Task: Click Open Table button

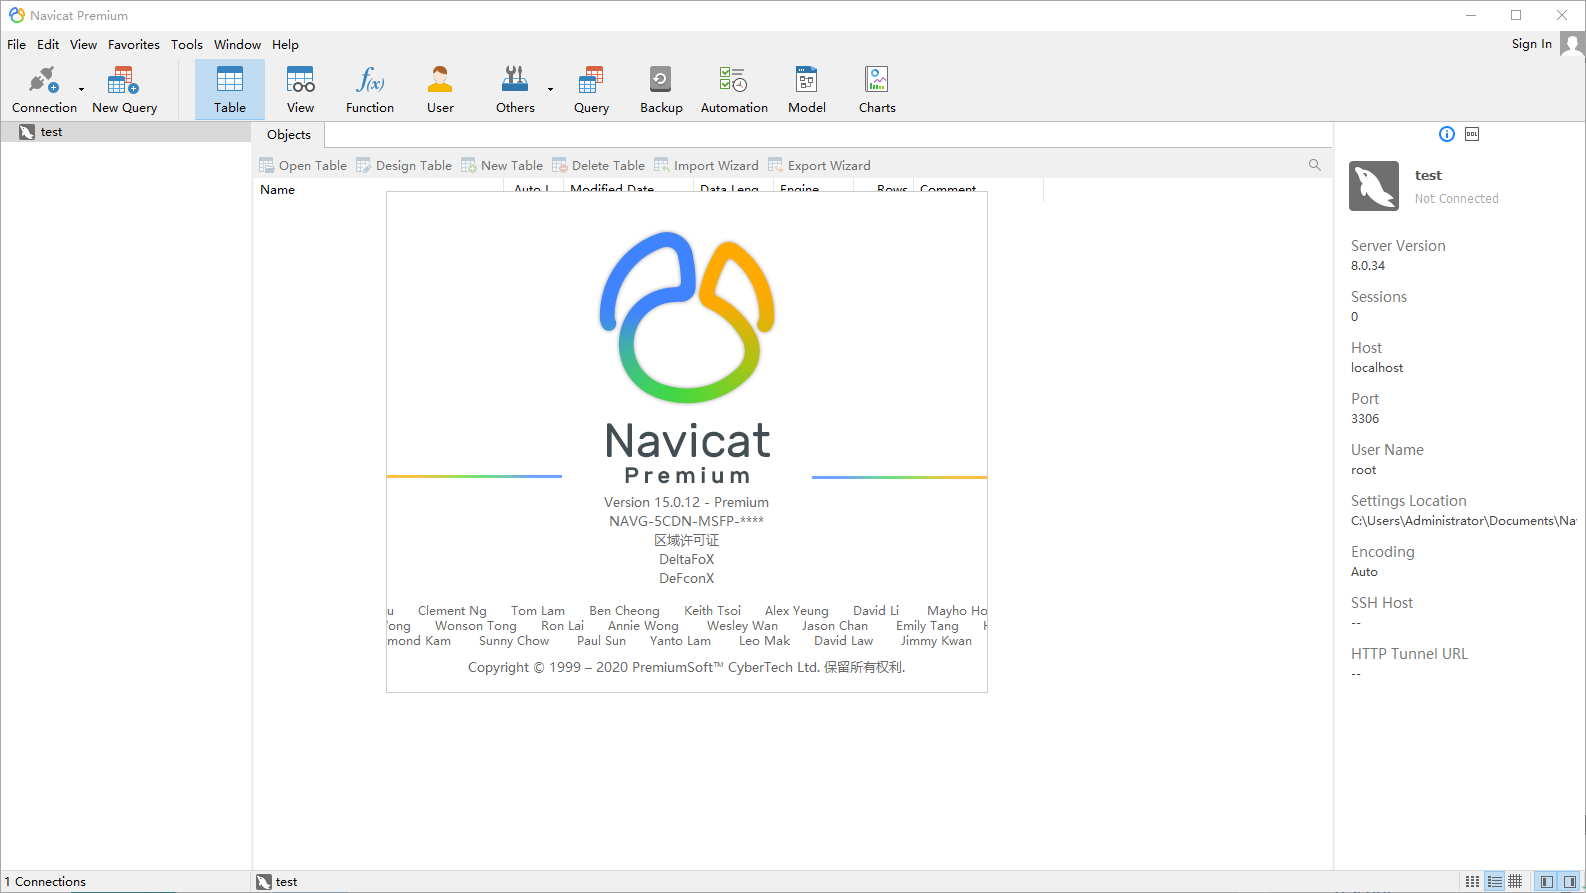Action: [303, 165]
